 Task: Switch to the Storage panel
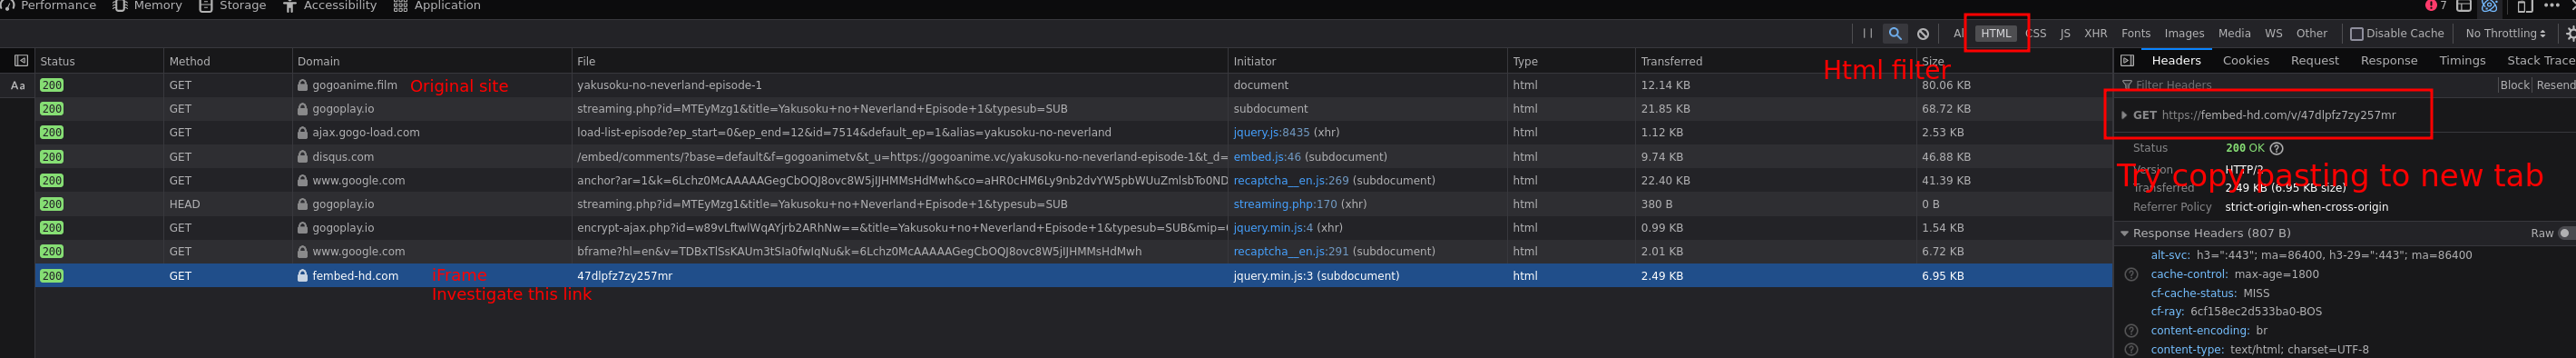[x=232, y=6]
